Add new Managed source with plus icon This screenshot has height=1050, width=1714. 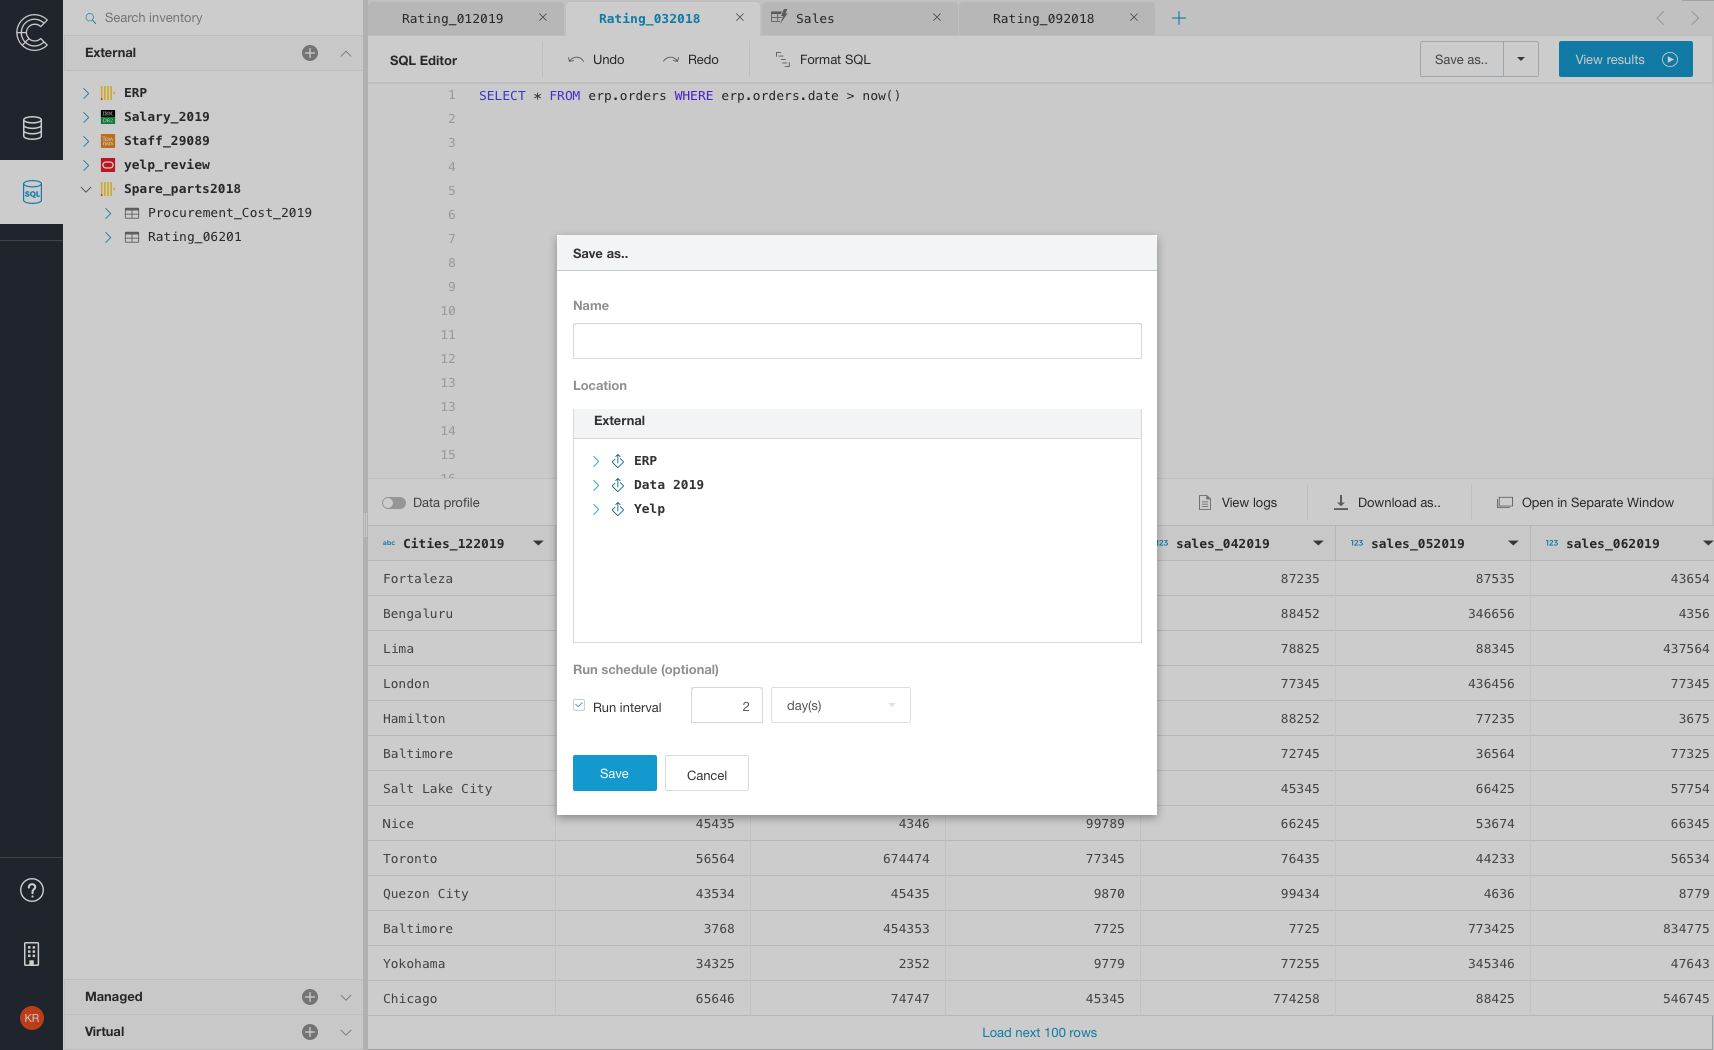click(x=310, y=997)
